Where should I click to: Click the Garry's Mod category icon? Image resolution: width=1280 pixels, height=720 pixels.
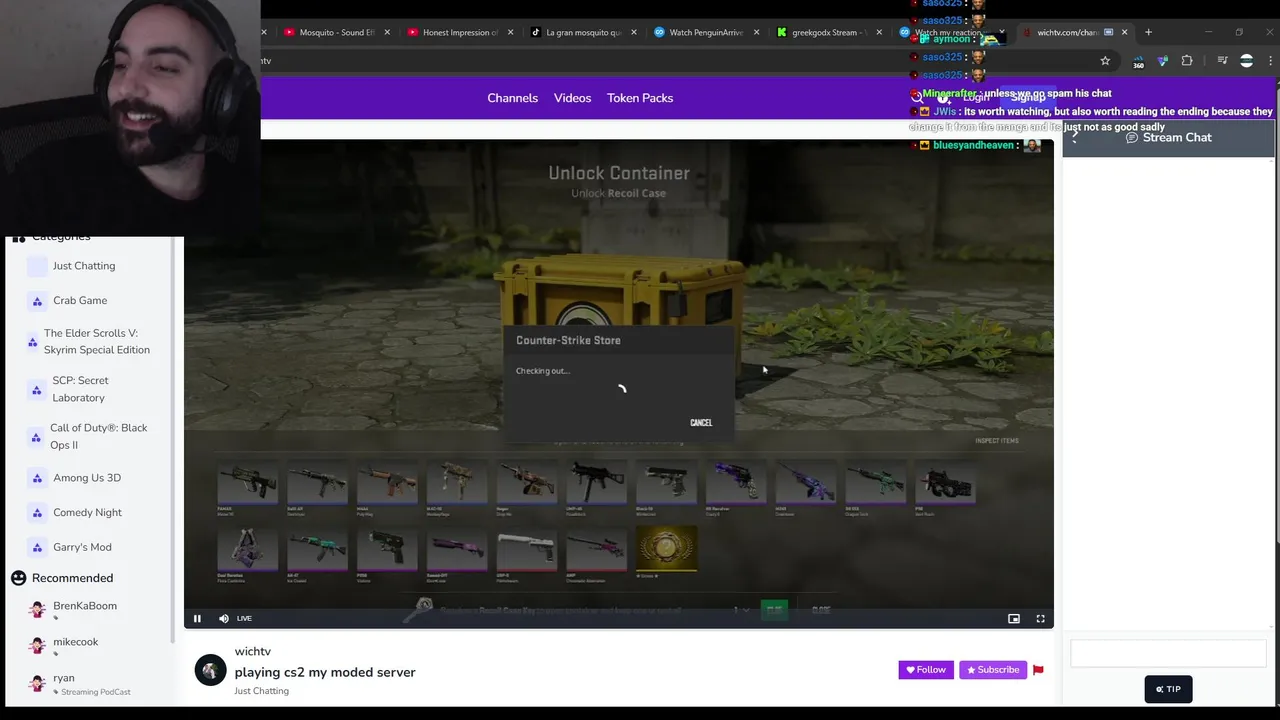37,547
